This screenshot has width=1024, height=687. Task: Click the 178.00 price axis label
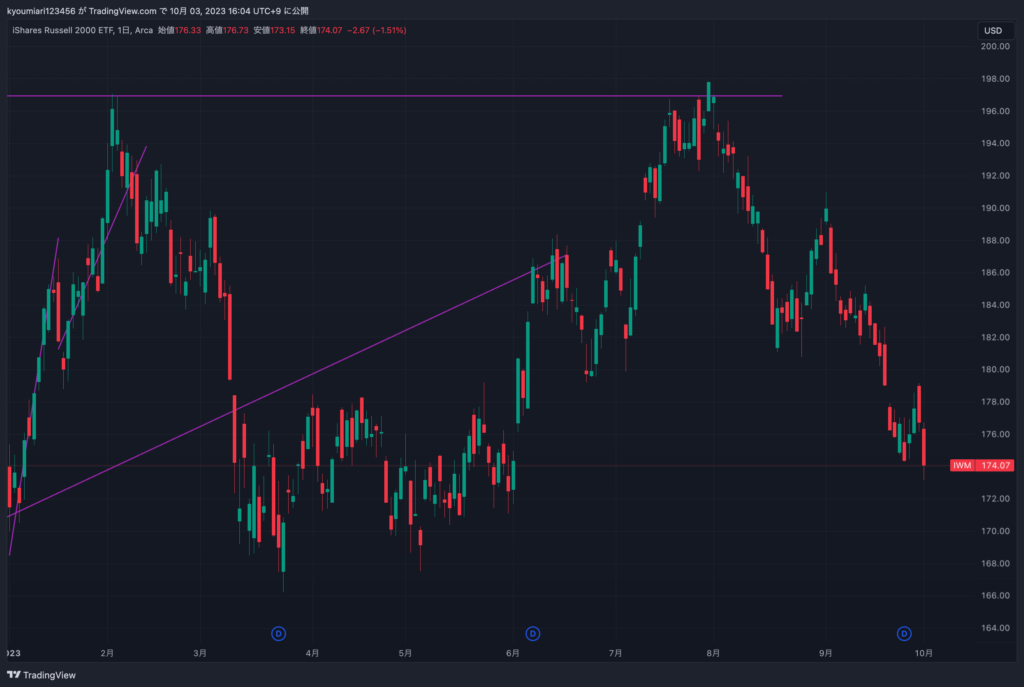click(x=995, y=402)
